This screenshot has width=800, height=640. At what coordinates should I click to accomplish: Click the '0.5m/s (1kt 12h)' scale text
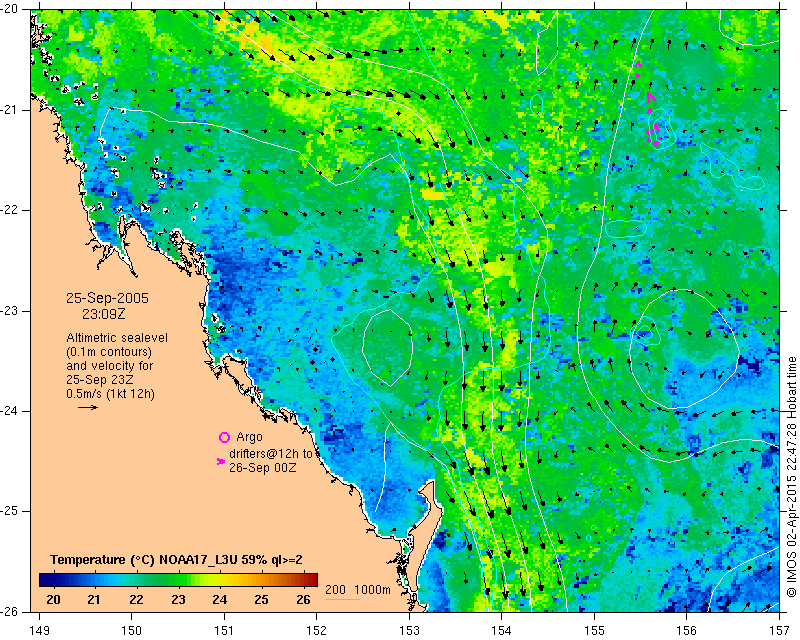pos(110,394)
